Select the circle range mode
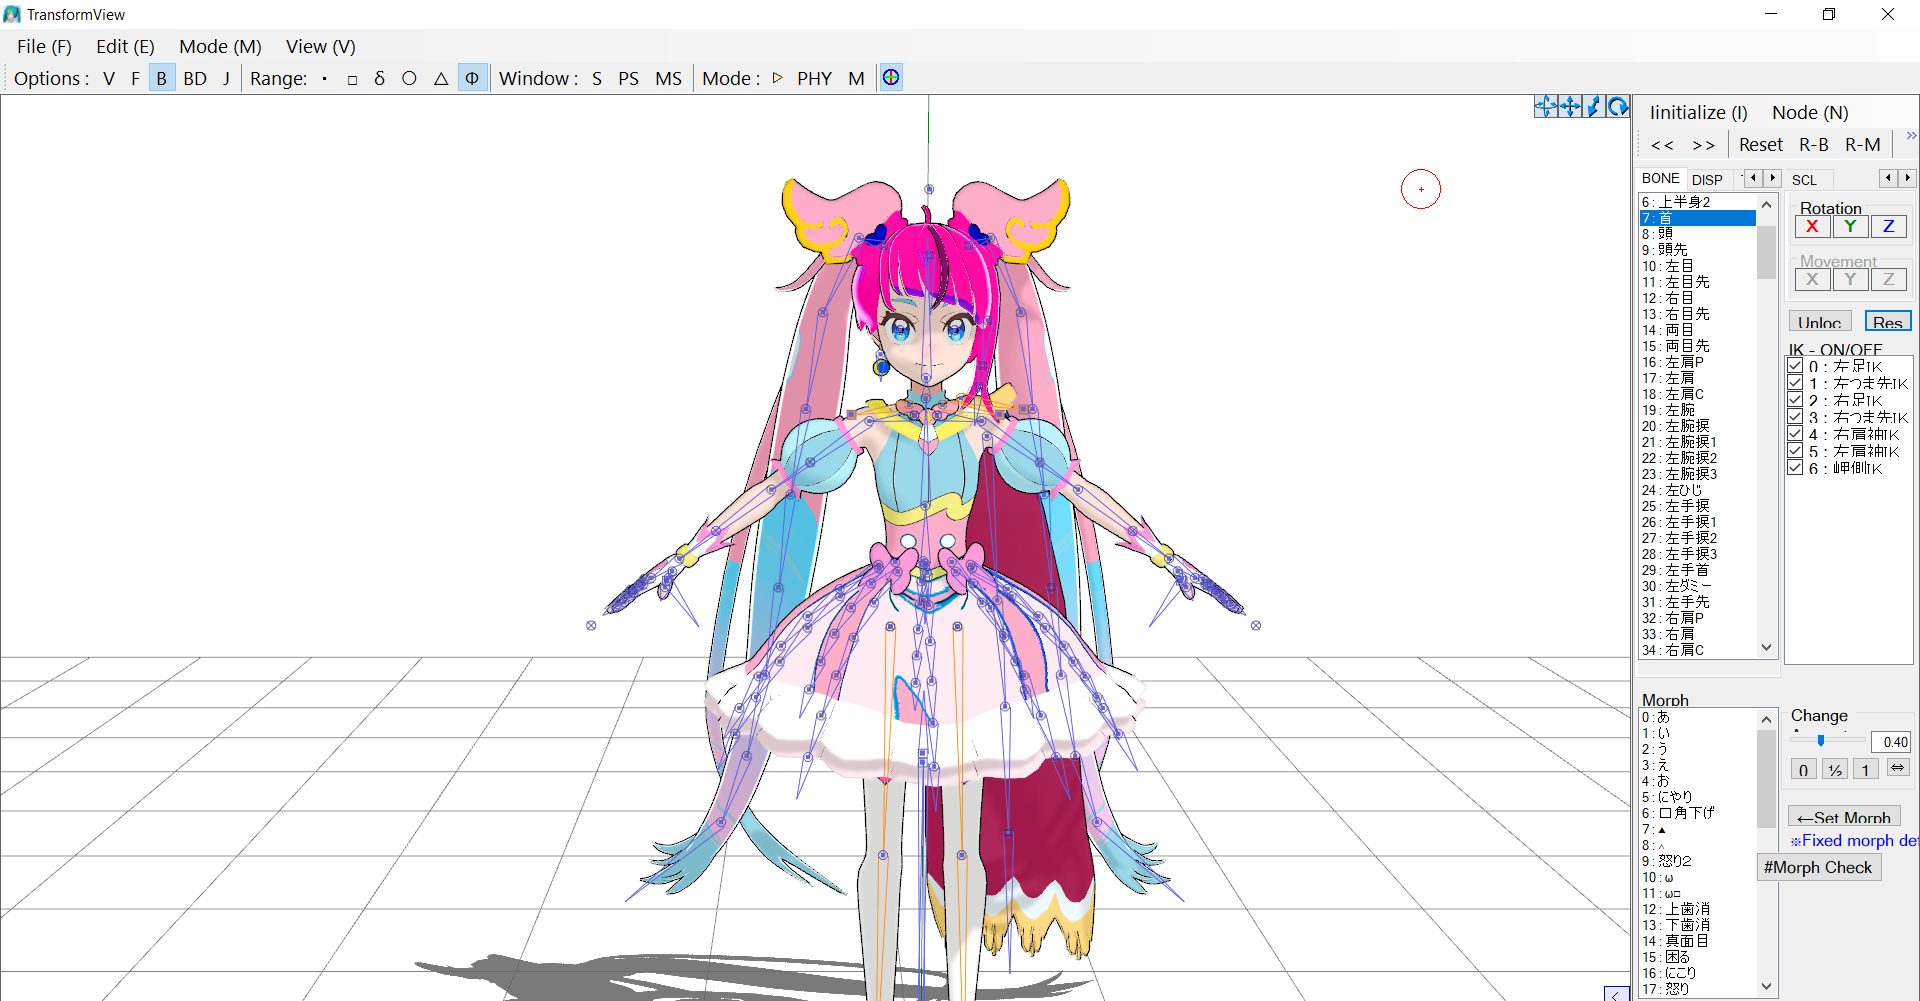The image size is (1920, 1001). [409, 78]
